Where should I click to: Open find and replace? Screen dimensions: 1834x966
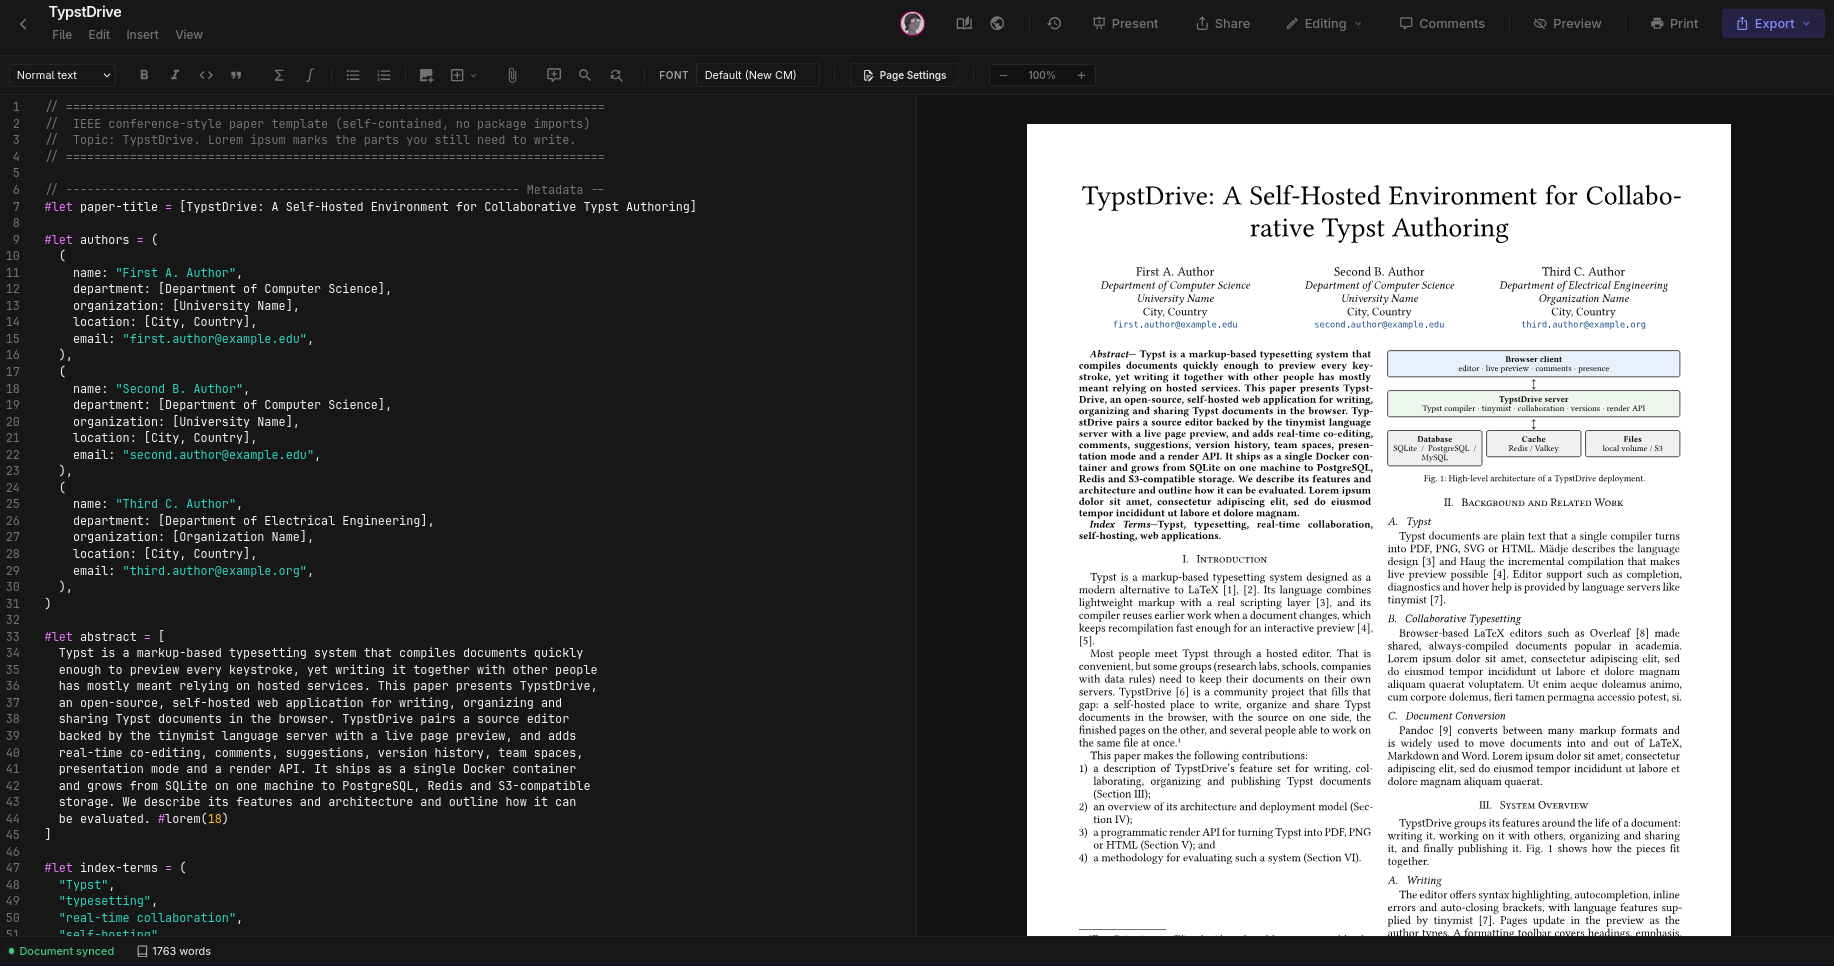[x=616, y=75]
